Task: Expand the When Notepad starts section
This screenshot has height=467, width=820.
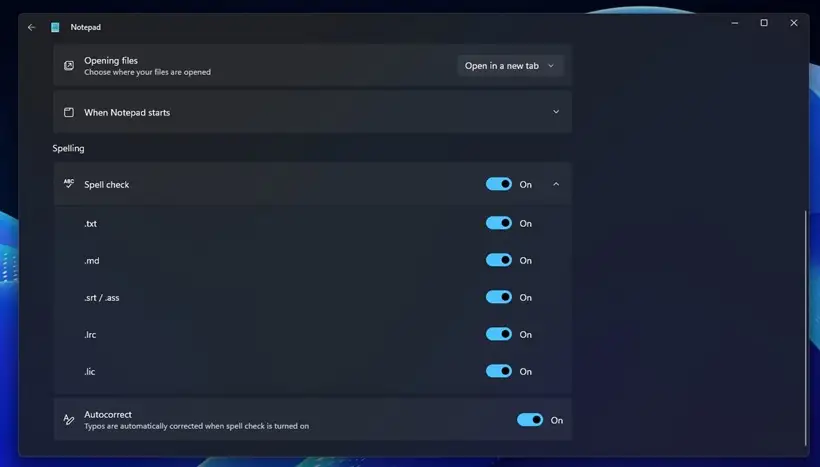Action: [x=556, y=112]
